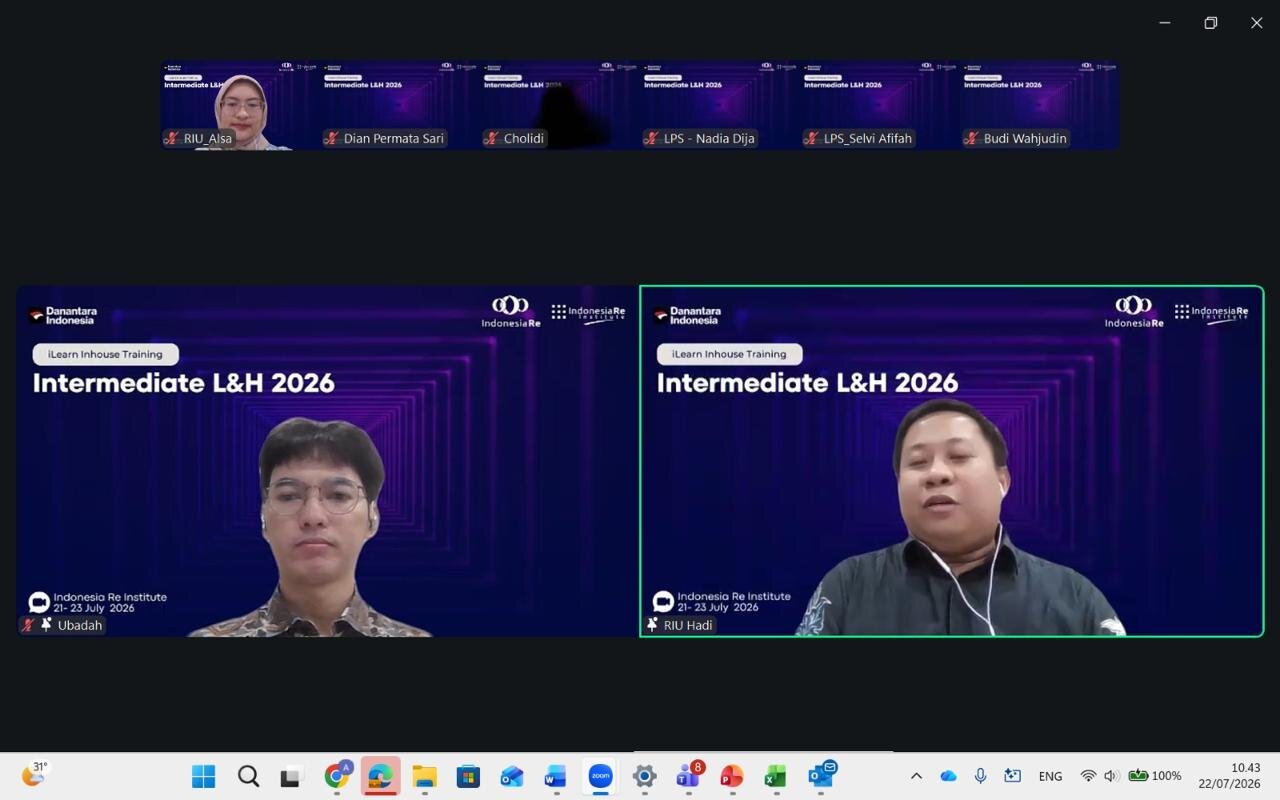
Task: Click the Cholidi name label
Action: (524, 138)
